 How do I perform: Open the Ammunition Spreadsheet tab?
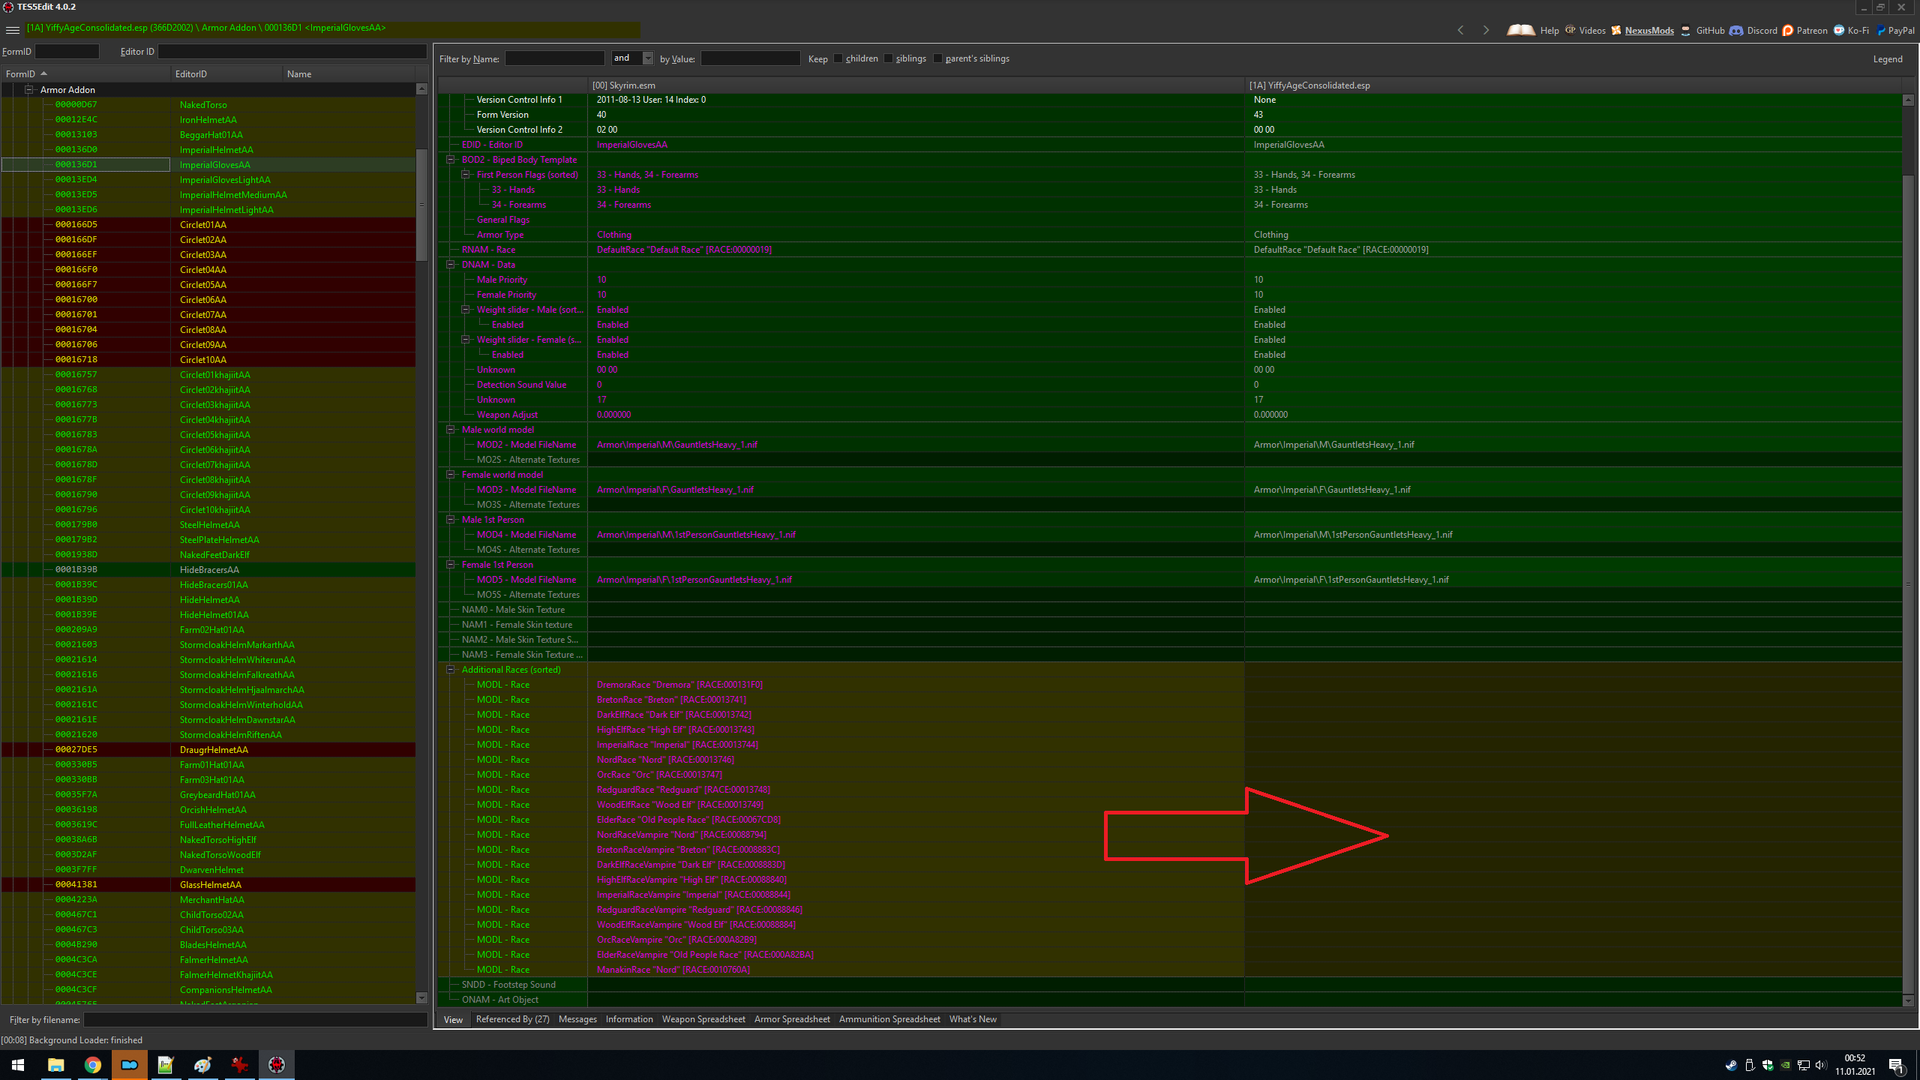[889, 1020]
